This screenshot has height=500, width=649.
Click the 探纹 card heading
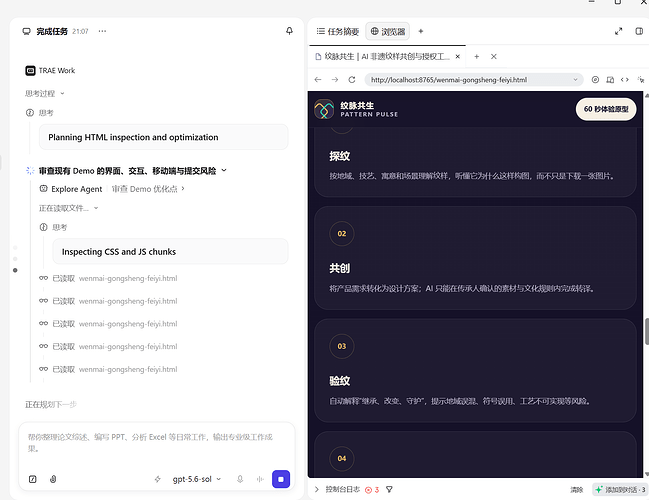(x=340, y=156)
